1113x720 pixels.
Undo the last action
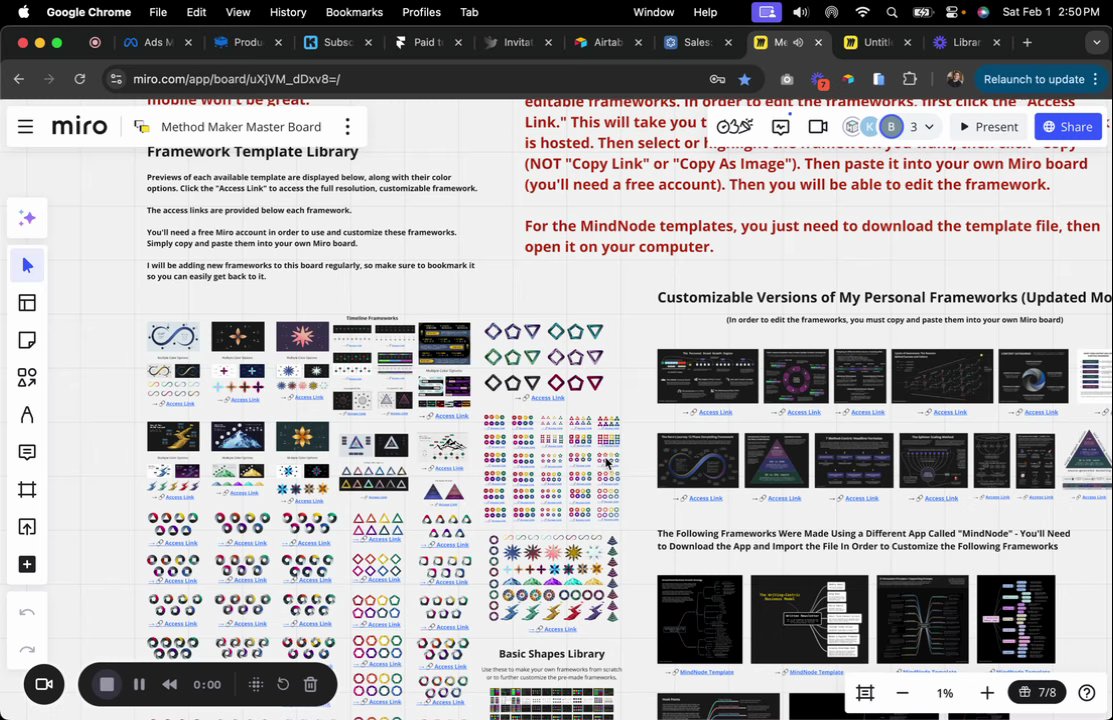pos(27,613)
